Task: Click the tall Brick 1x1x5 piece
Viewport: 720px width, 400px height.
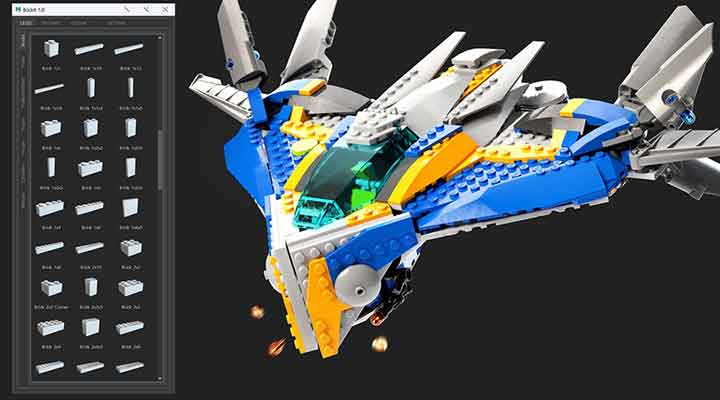Action: coord(89,88)
